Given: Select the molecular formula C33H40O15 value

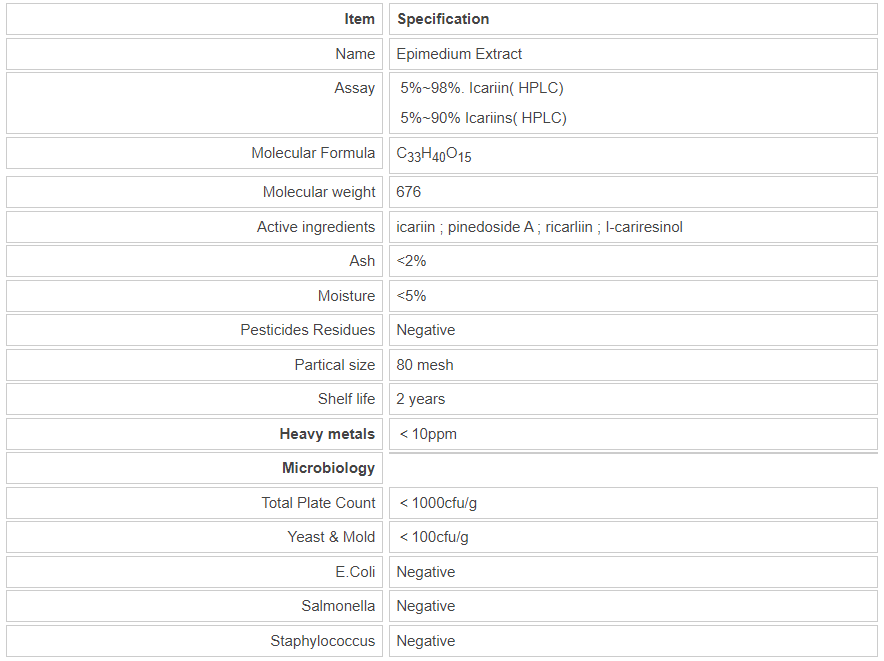Looking at the screenshot, I should tap(433, 154).
